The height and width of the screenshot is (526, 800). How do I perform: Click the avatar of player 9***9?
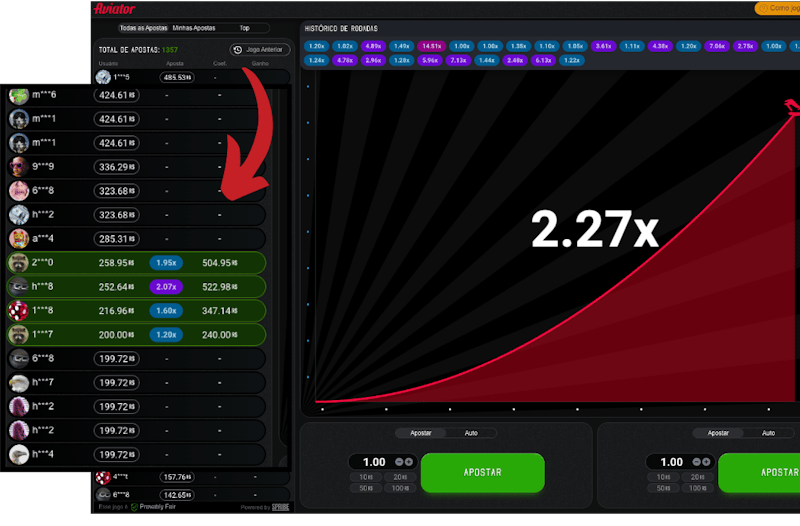point(19,167)
